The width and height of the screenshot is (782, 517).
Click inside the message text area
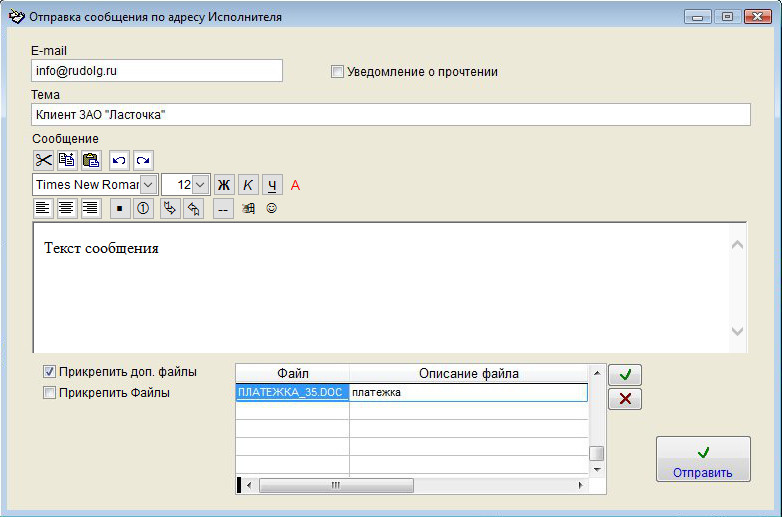pyautogui.click(x=382, y=288)
